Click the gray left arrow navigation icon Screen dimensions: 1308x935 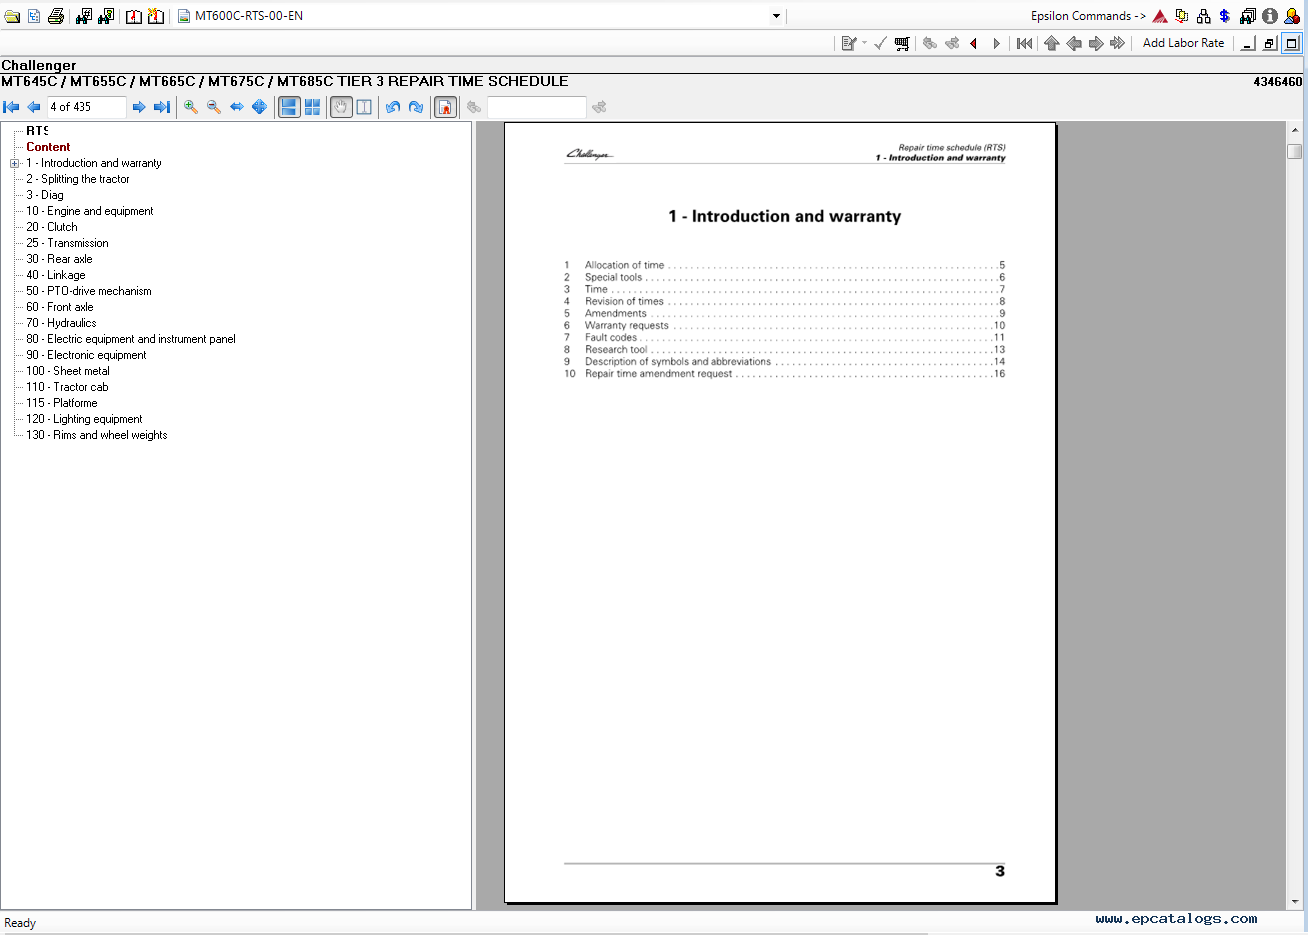tap(1074, 43)
